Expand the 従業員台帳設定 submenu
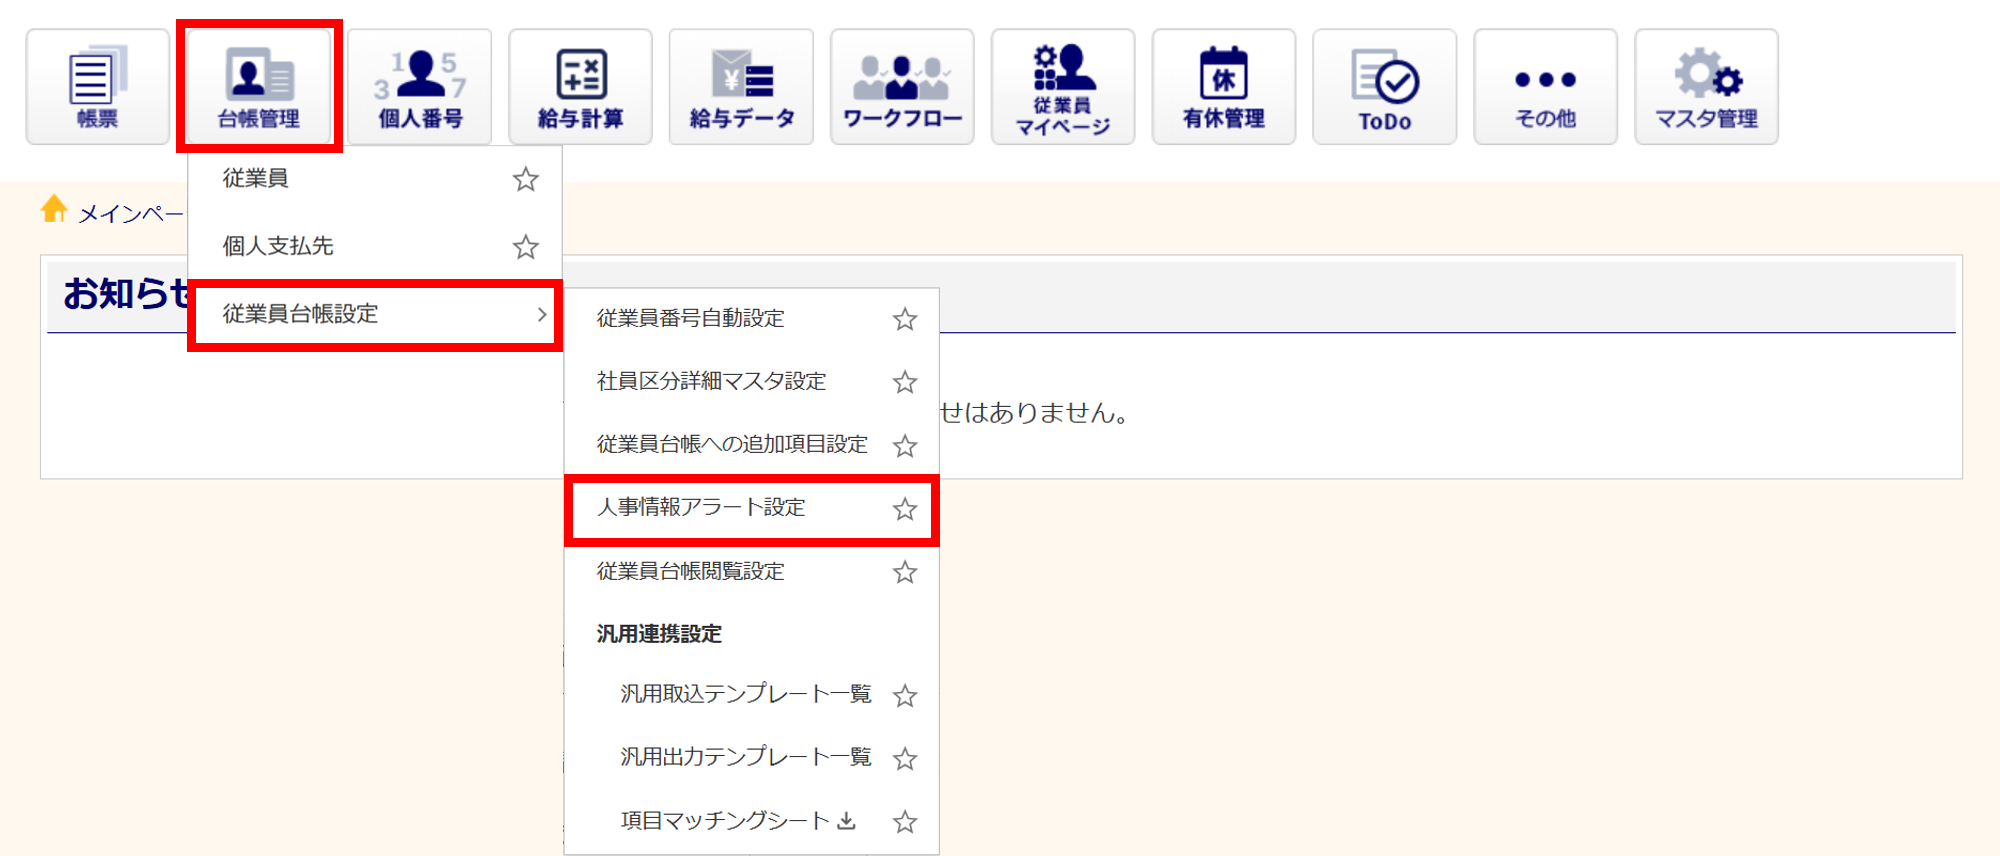 (375, 314)
